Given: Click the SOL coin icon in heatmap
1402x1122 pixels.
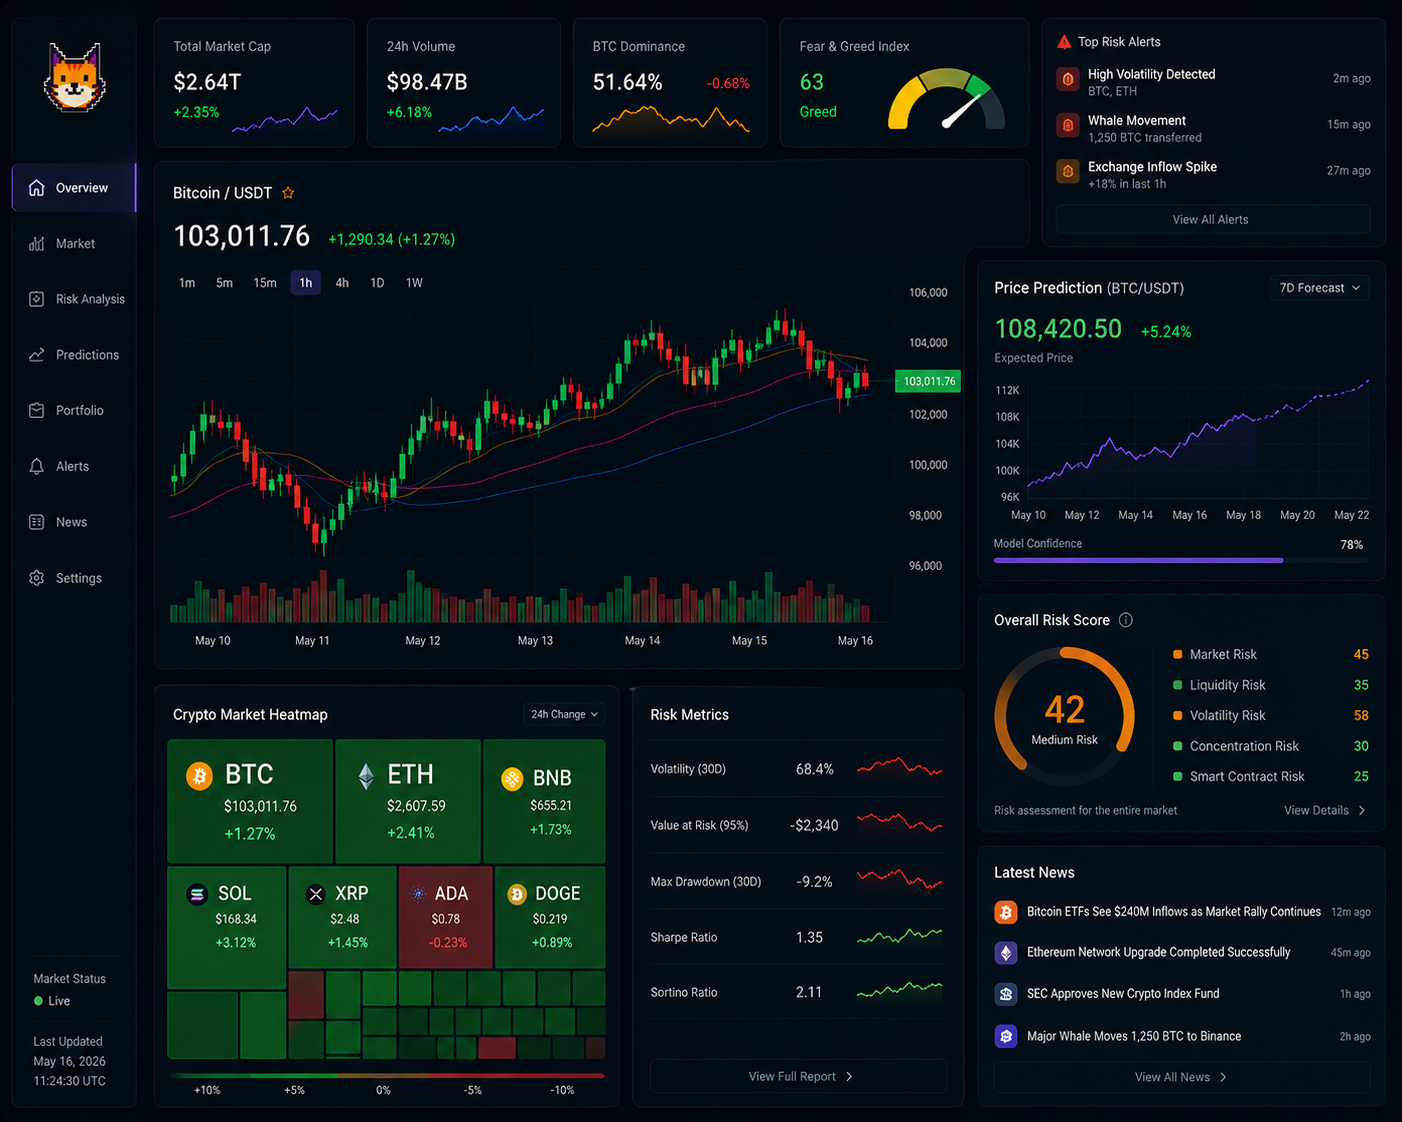Looking at the screenshot, I should click(x=197, y=894).
